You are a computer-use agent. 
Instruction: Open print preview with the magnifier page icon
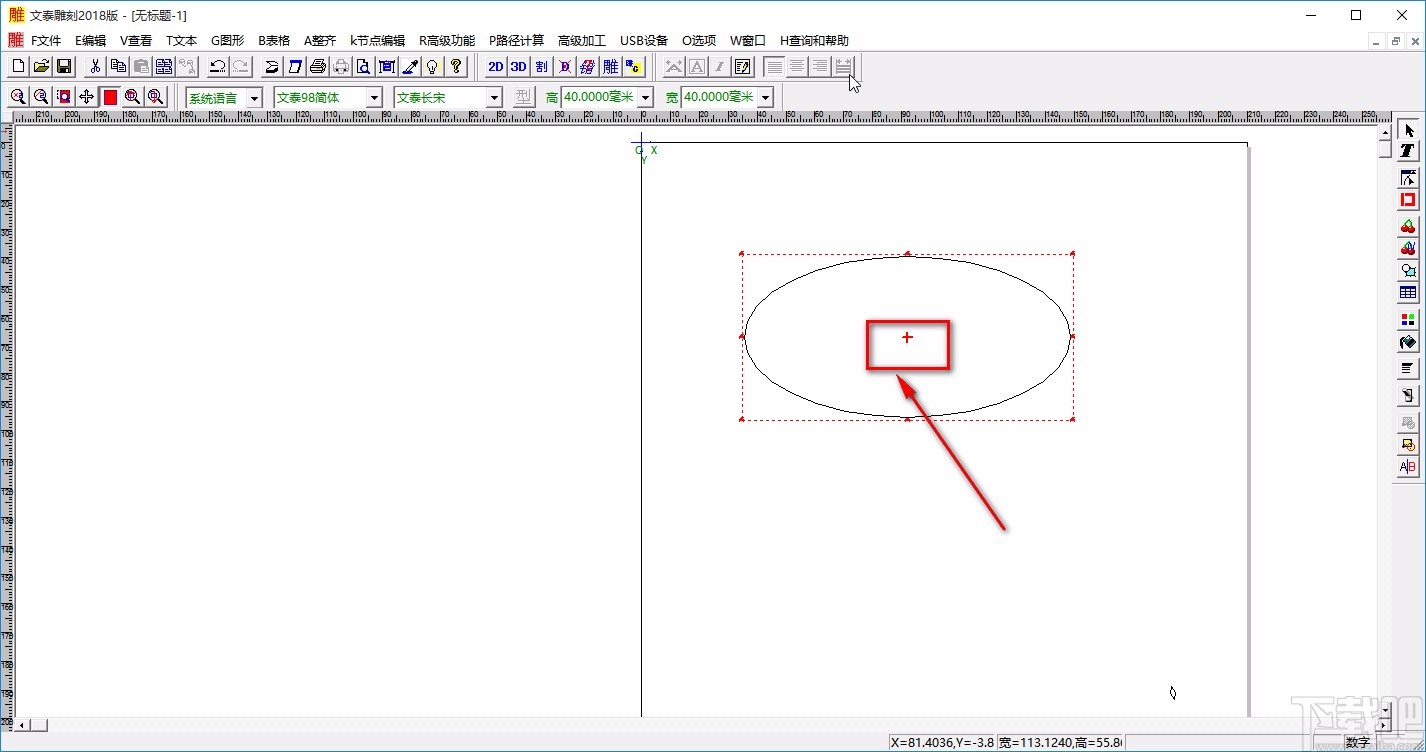(x=364, y=67)
